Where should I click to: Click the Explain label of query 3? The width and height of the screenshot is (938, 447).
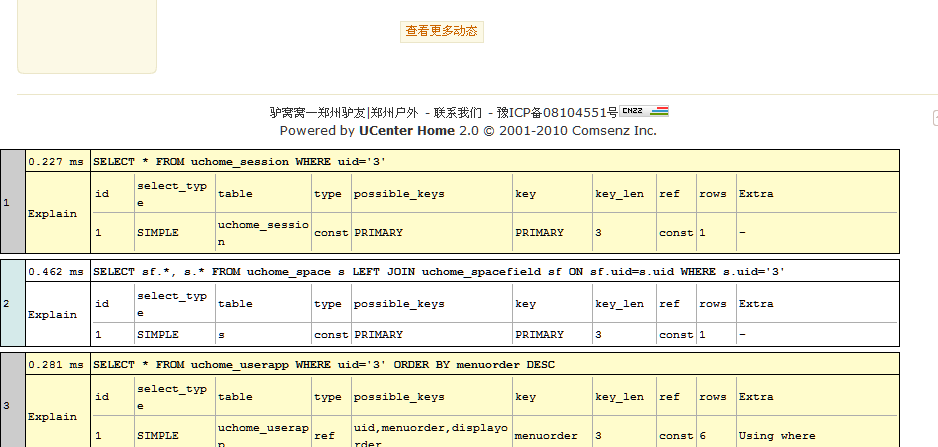point(52,416)
